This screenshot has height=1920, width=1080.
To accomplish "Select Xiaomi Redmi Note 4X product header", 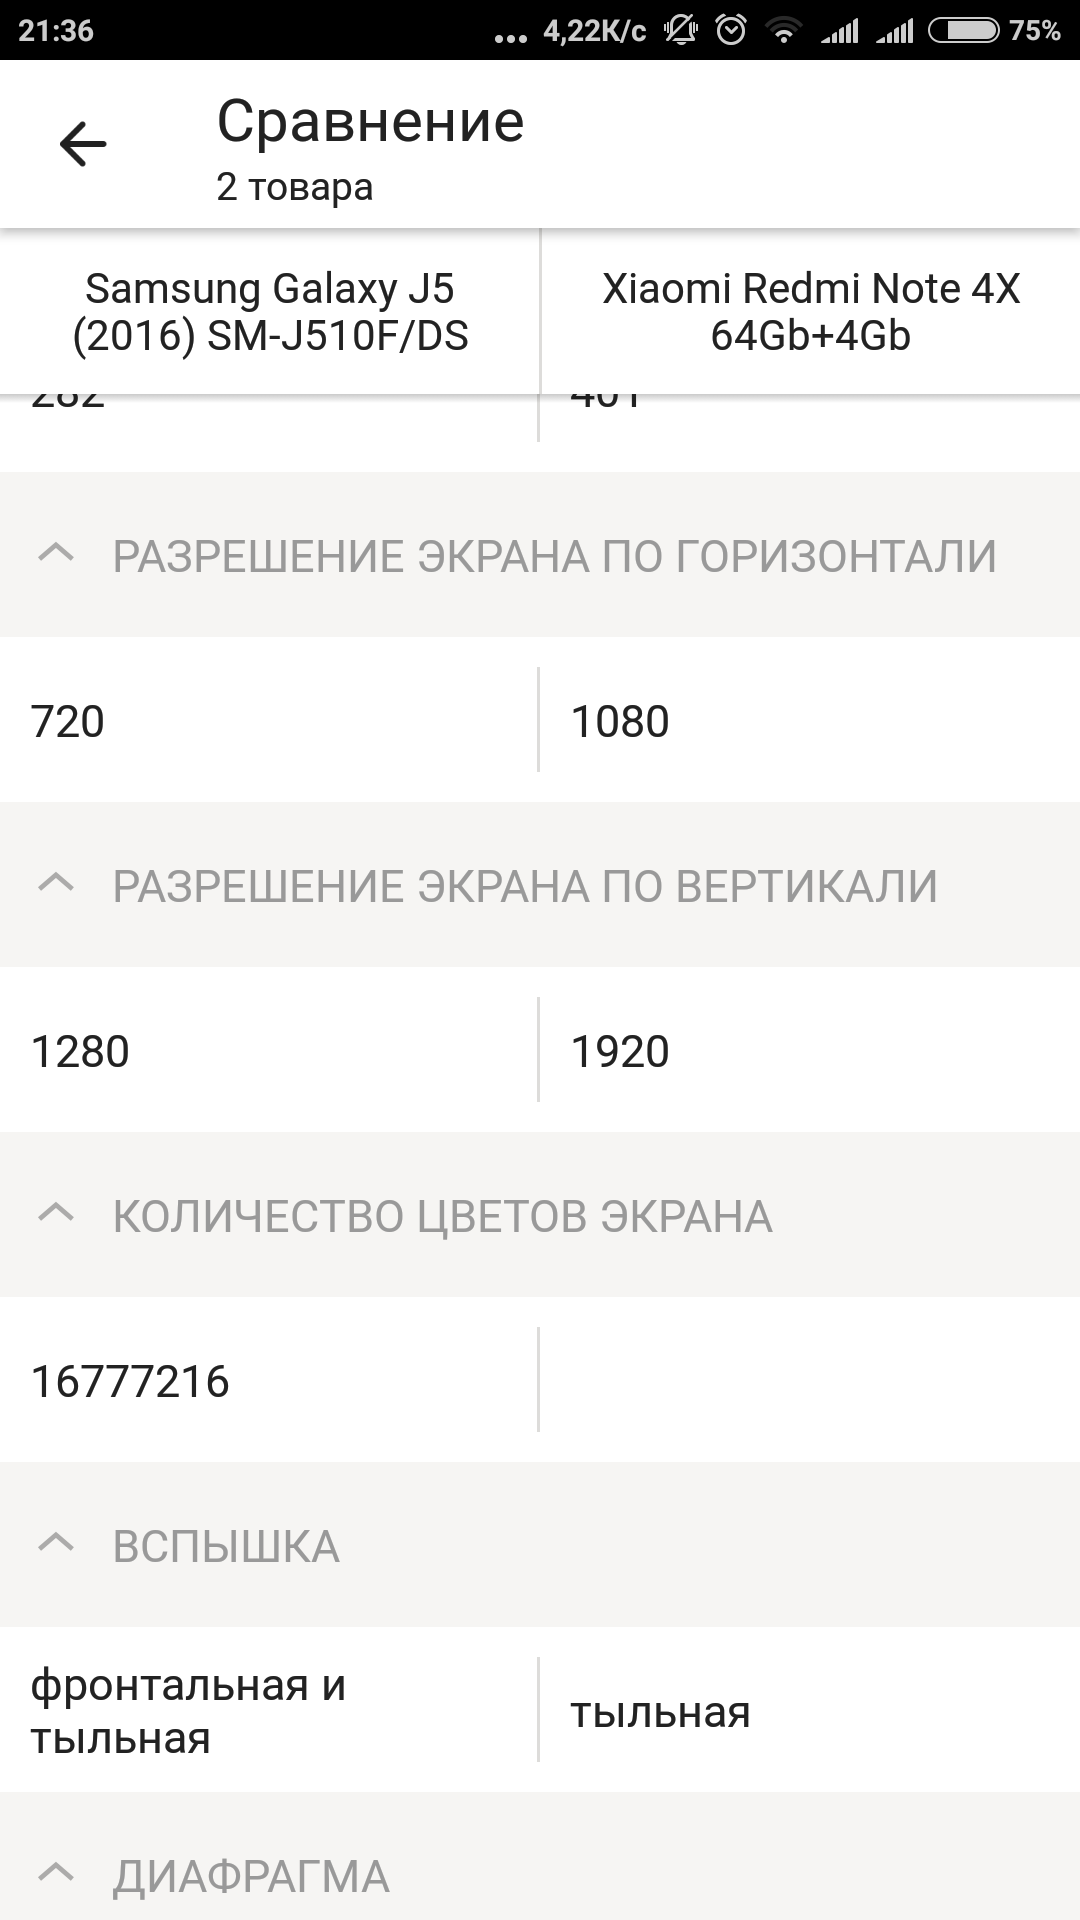I will point(810,312).
